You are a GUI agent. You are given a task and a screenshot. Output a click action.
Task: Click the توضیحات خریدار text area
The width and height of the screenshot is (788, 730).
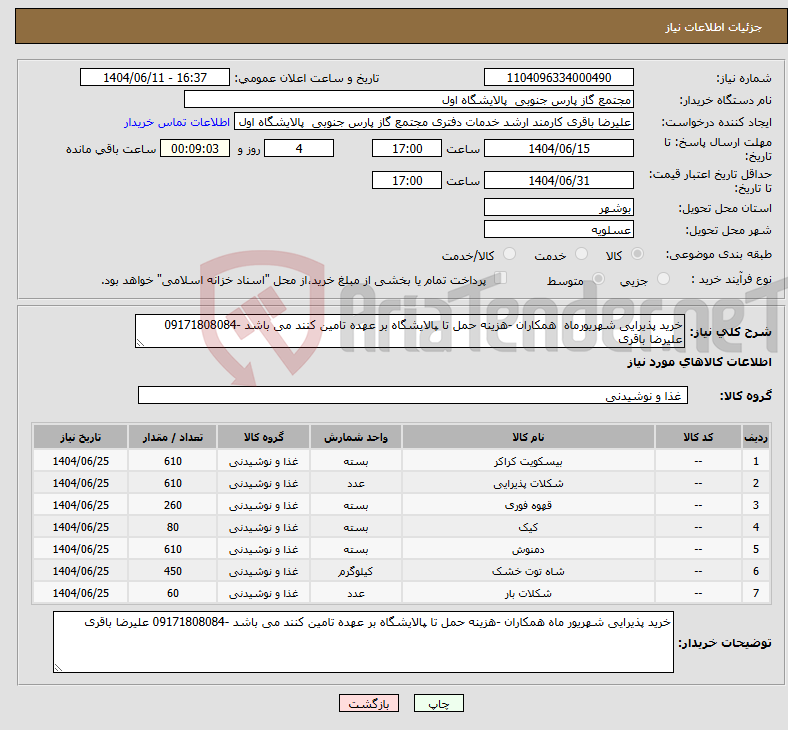click(x=364, y=642)
